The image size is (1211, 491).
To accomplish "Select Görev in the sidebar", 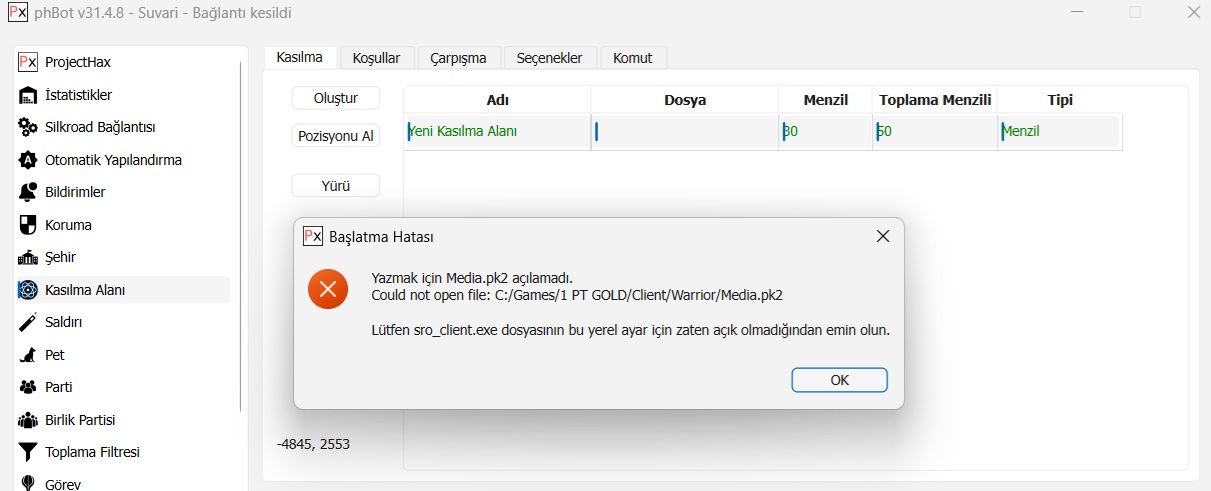I will (x=124, y=483).
